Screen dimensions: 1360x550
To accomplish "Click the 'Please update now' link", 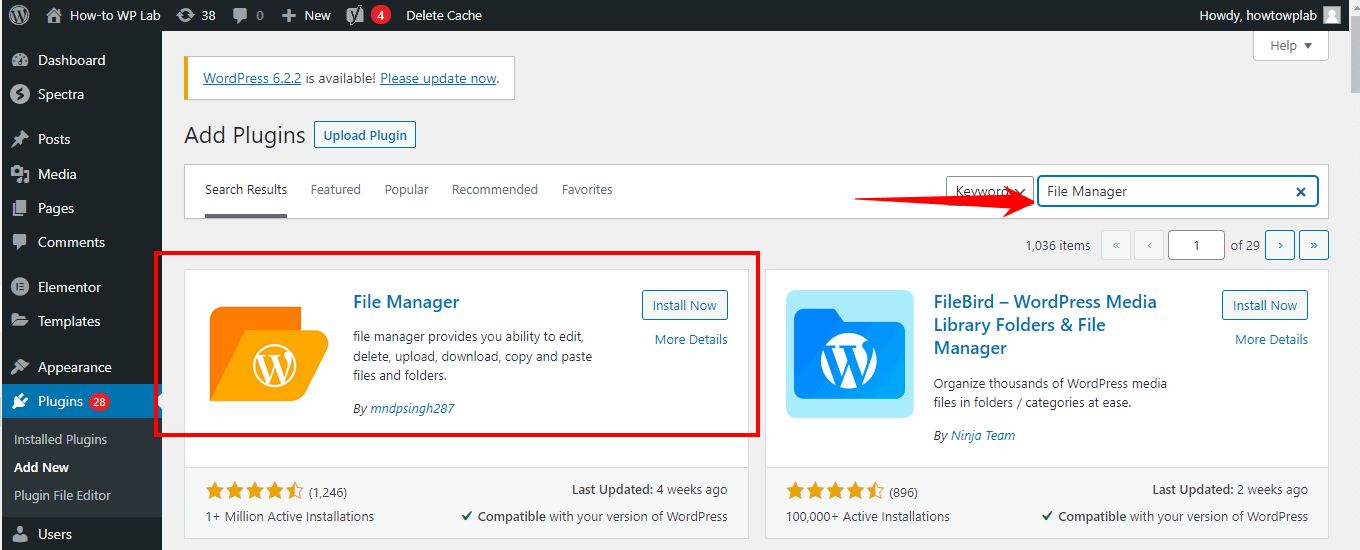I will pyautogui.click(x=438, y=78).
